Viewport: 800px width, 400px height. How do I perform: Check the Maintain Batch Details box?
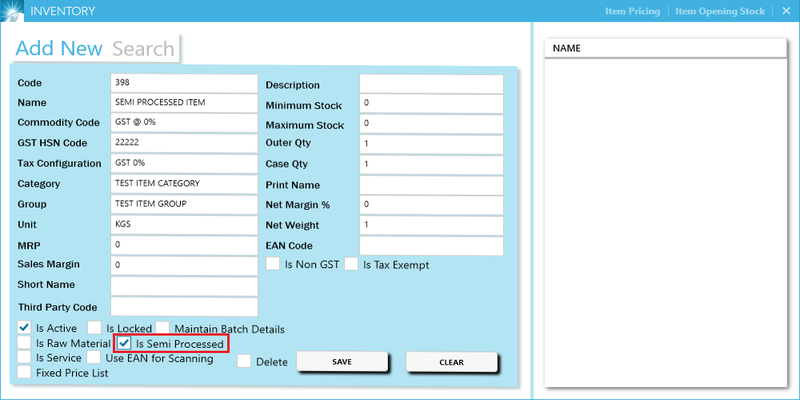163,328
